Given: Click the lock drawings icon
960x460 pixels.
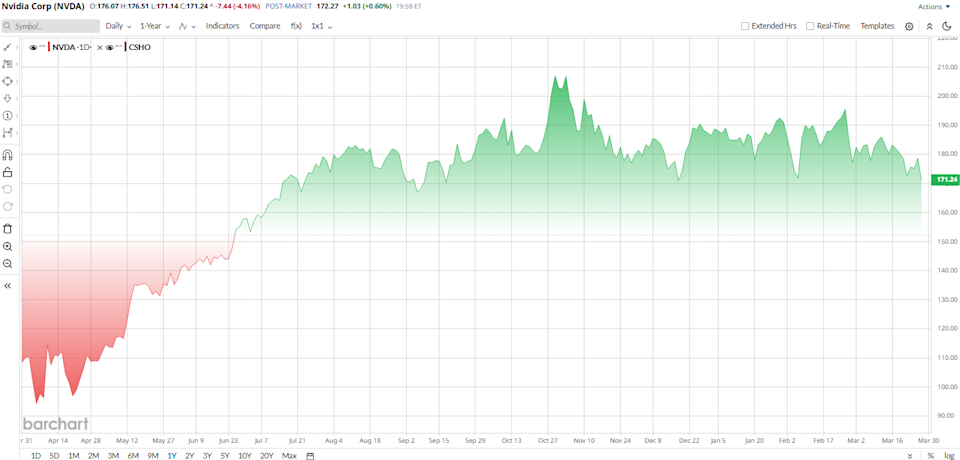Looking at the screenshot, I should tap(8, 172).
